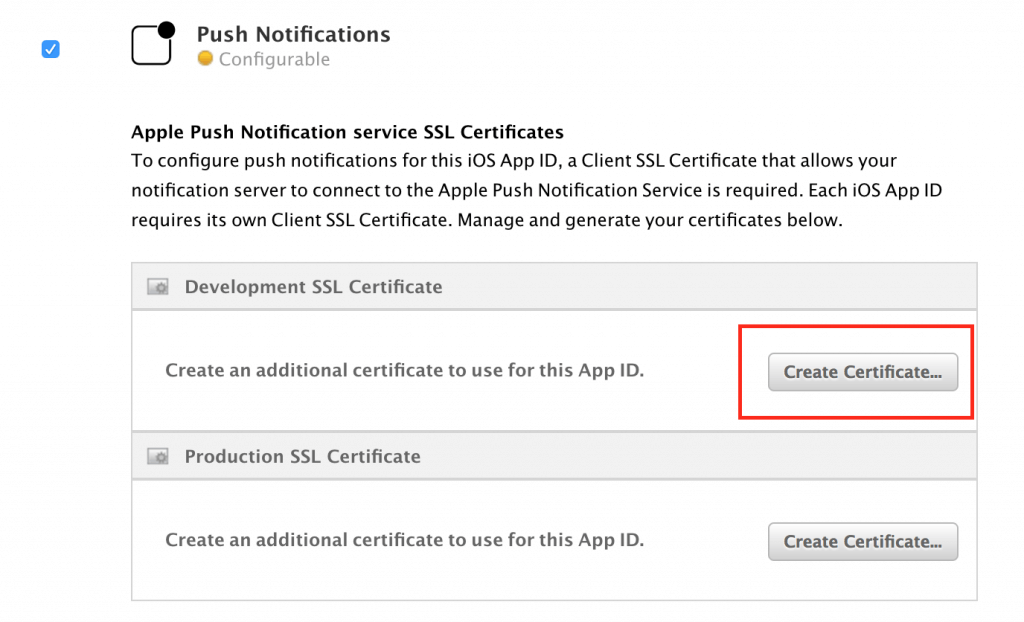
Task: Click the certificate image icon beside Production SSL
Action: coord(157,456)
